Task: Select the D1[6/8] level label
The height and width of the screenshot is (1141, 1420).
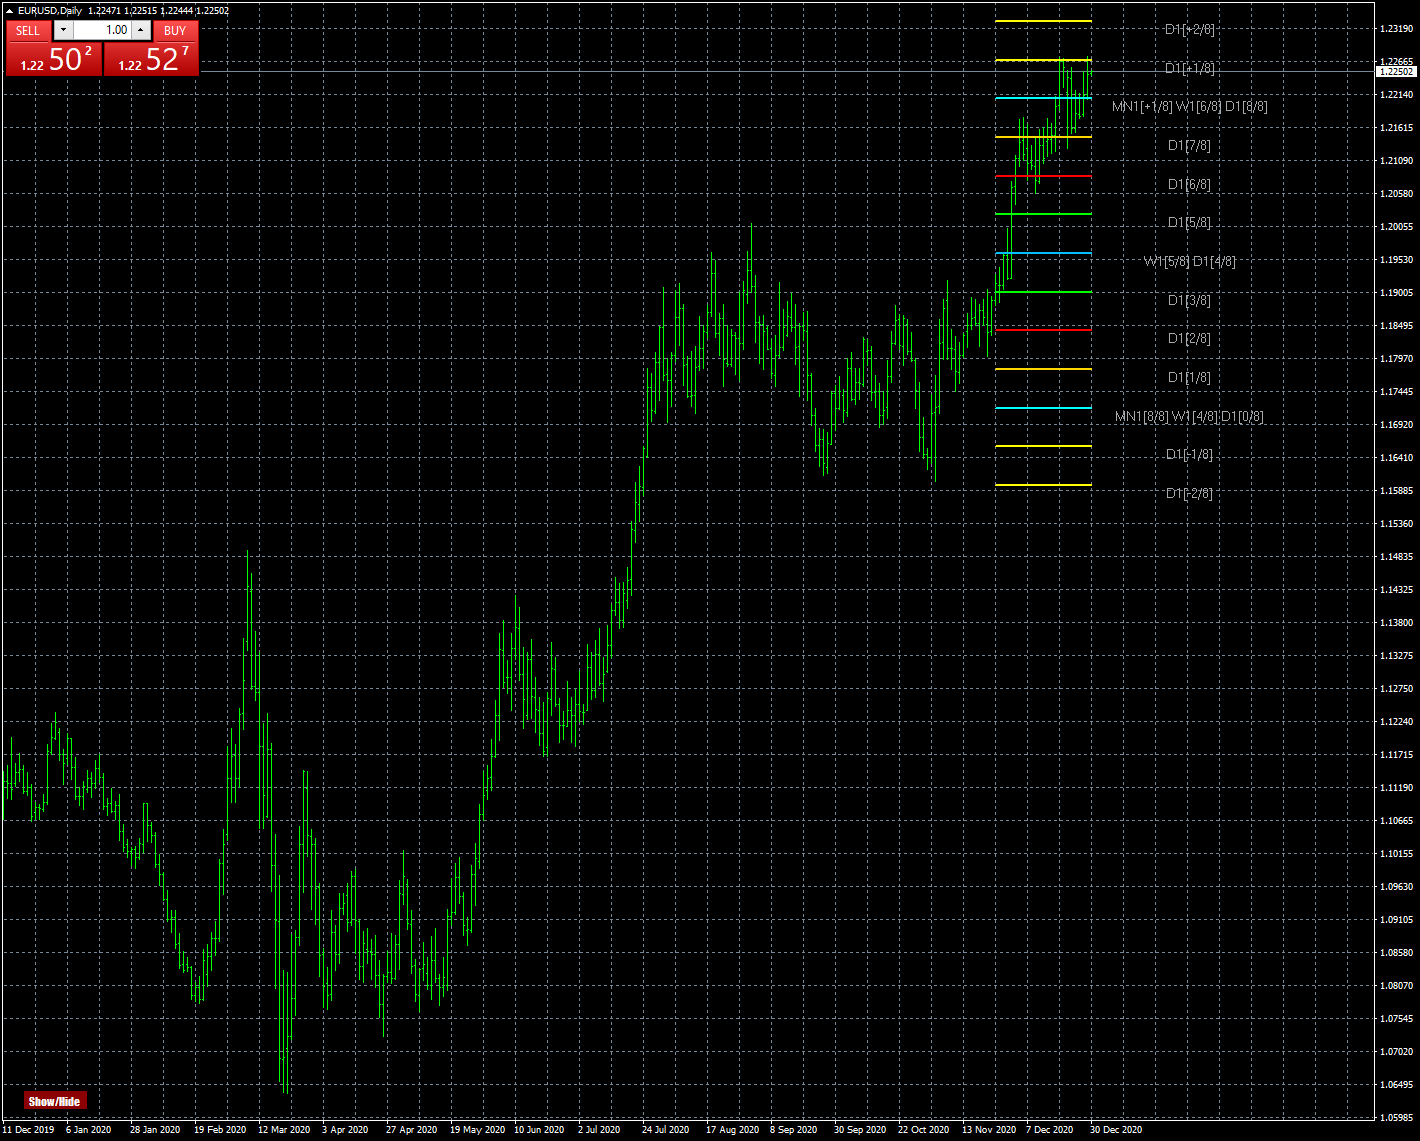Action: click(x=1189, y=184)
